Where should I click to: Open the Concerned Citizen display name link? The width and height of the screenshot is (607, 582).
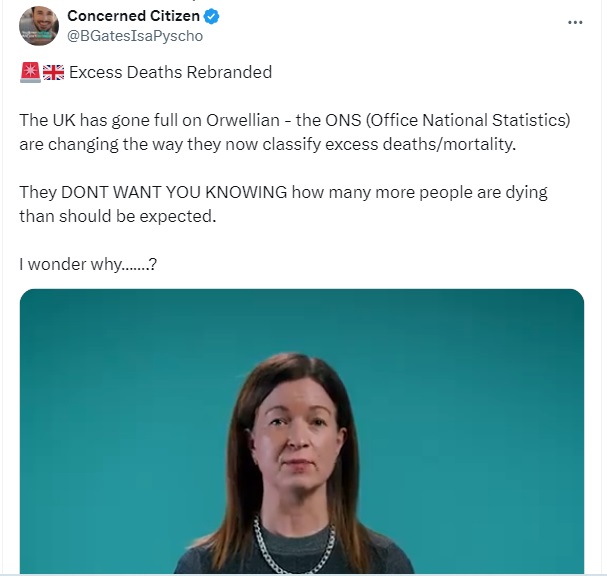(x=133, y=16)
